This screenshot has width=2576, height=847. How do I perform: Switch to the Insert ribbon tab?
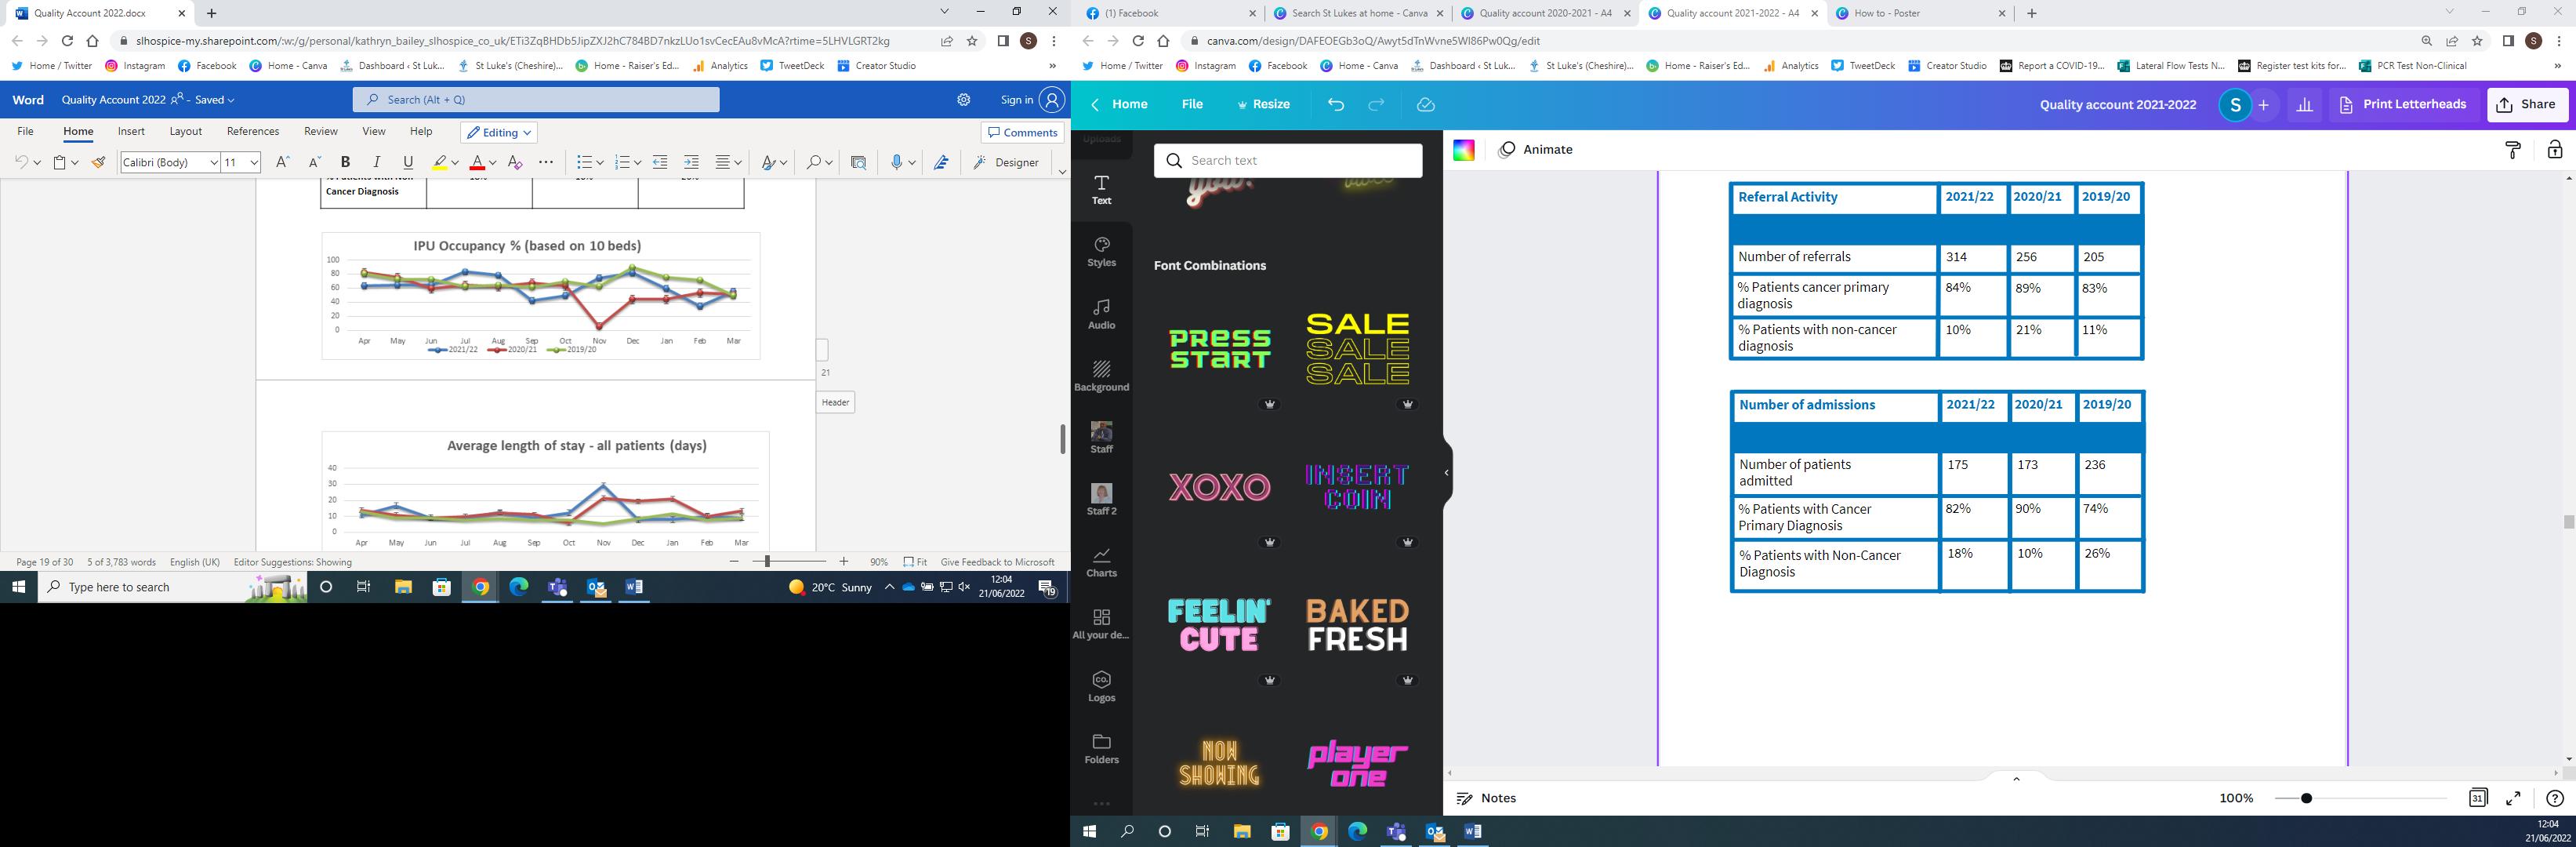tap(131, 131)
